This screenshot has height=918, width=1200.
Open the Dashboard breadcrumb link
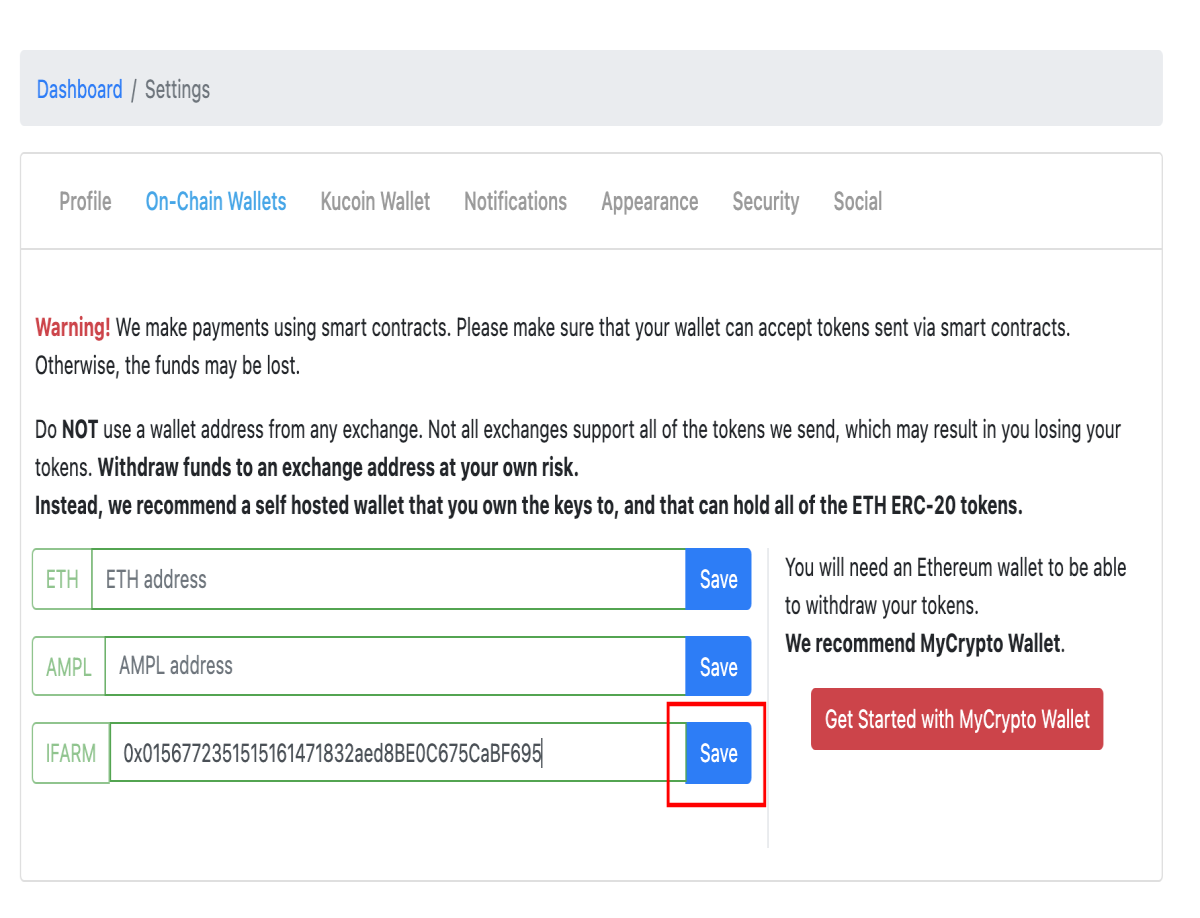point(79,89)
